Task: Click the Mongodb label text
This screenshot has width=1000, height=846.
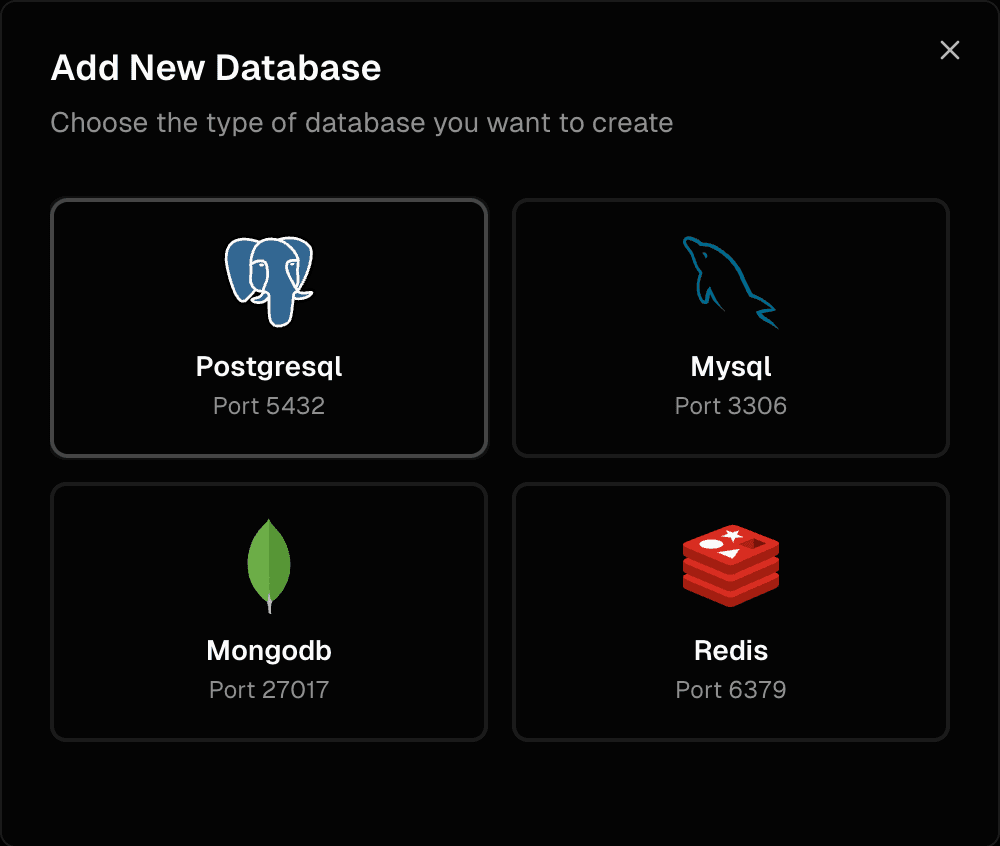Action: 268,650
